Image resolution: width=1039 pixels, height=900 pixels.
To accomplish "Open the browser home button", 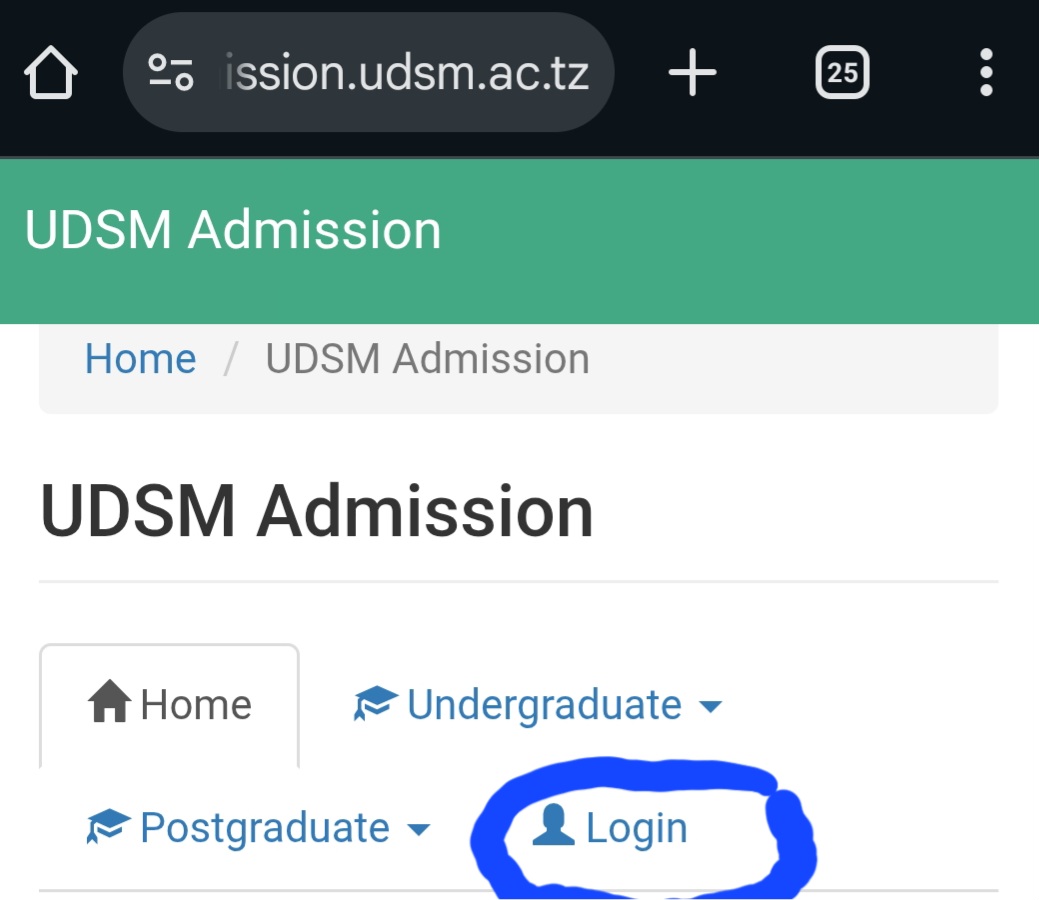I will pyautogui.click(x=52, y=71).
